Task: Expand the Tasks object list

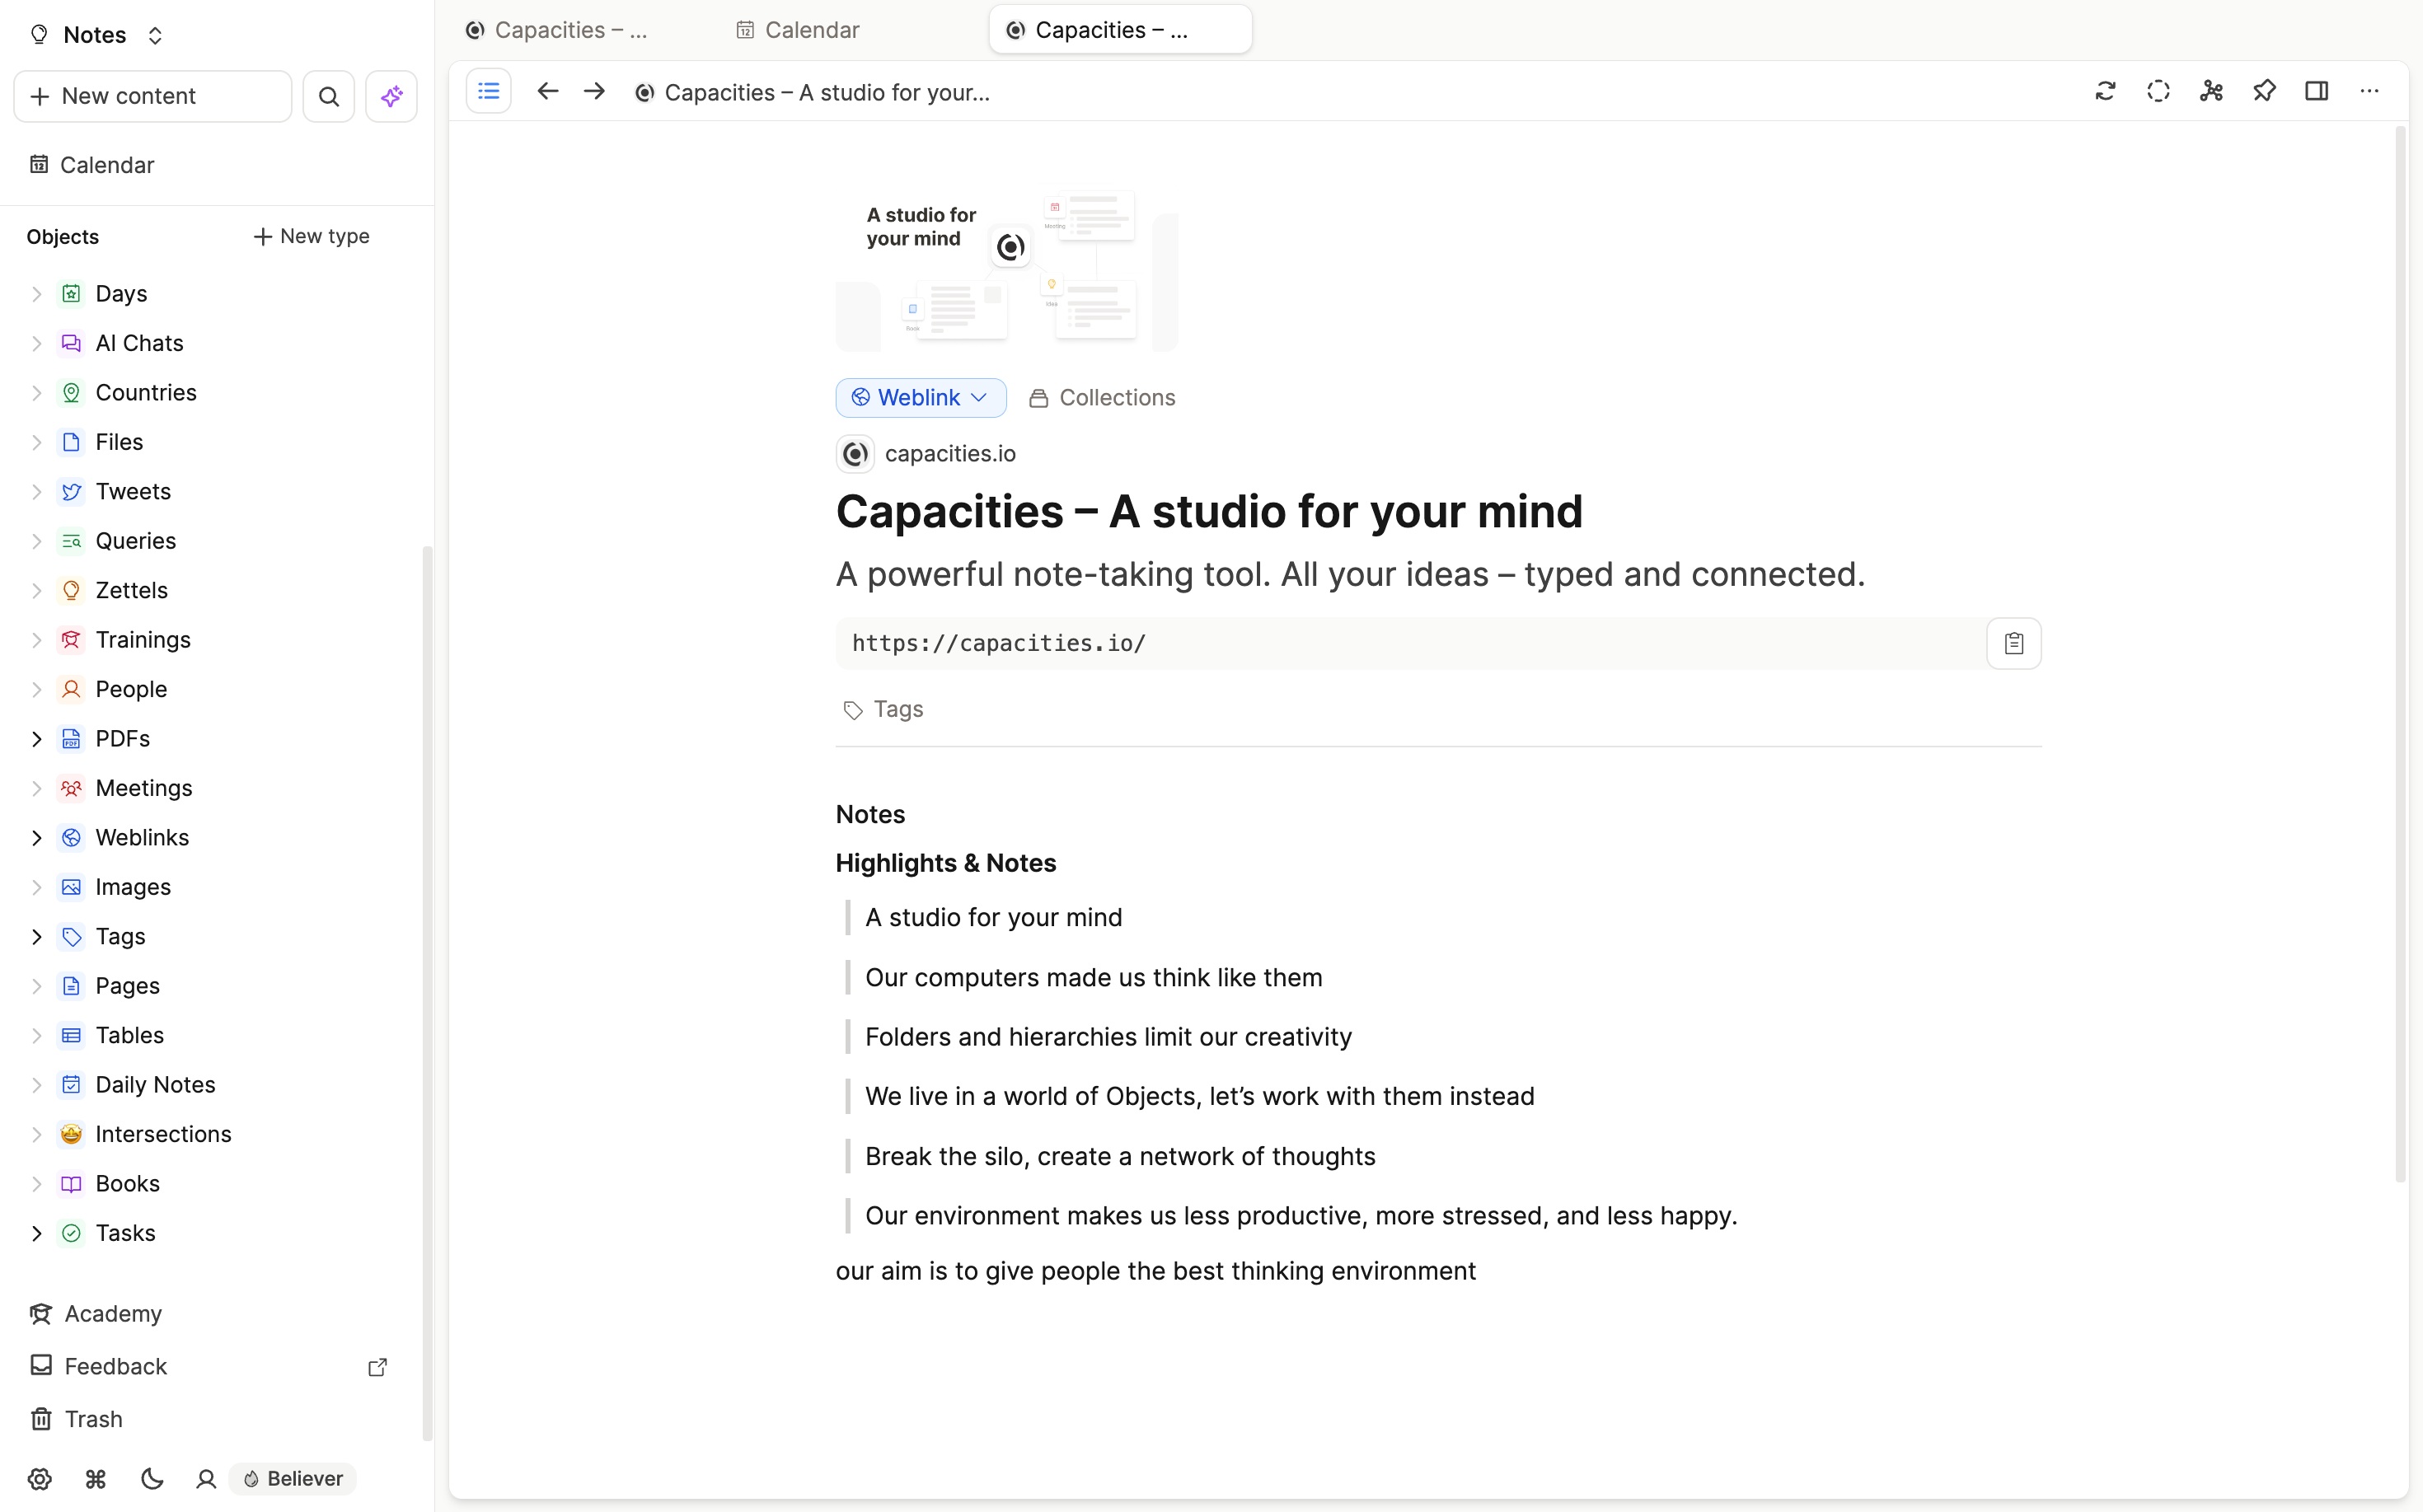Action: [36, 1232]
